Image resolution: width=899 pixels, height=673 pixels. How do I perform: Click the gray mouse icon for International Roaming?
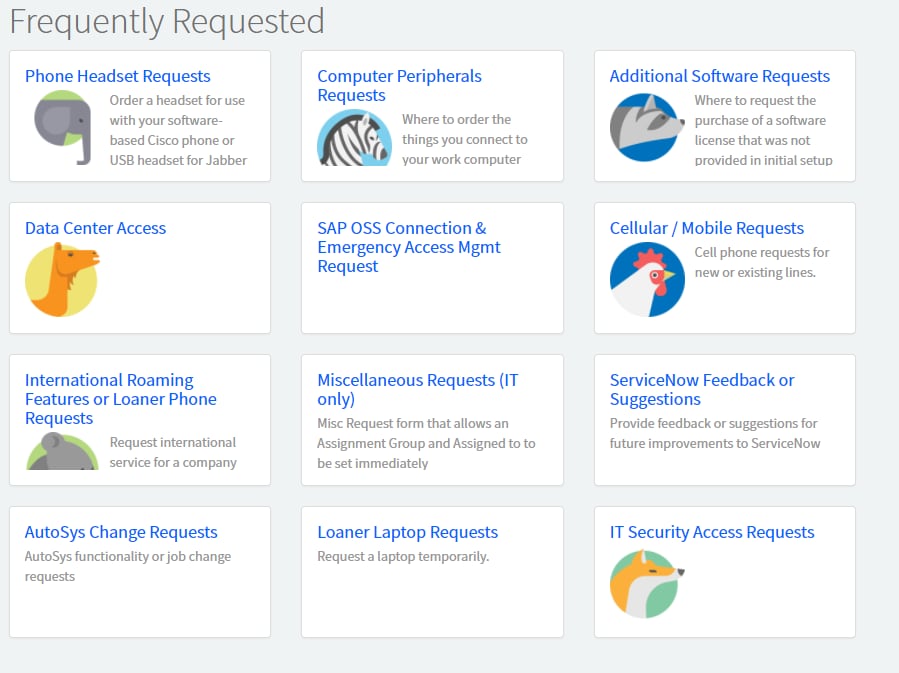coord(62,451)
